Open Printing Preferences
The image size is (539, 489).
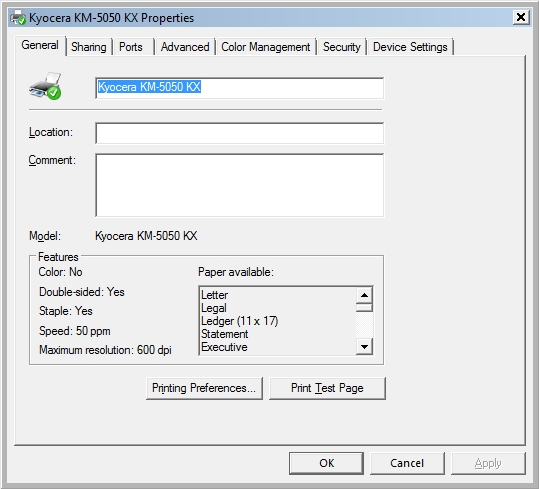click(x=204, y=388)
